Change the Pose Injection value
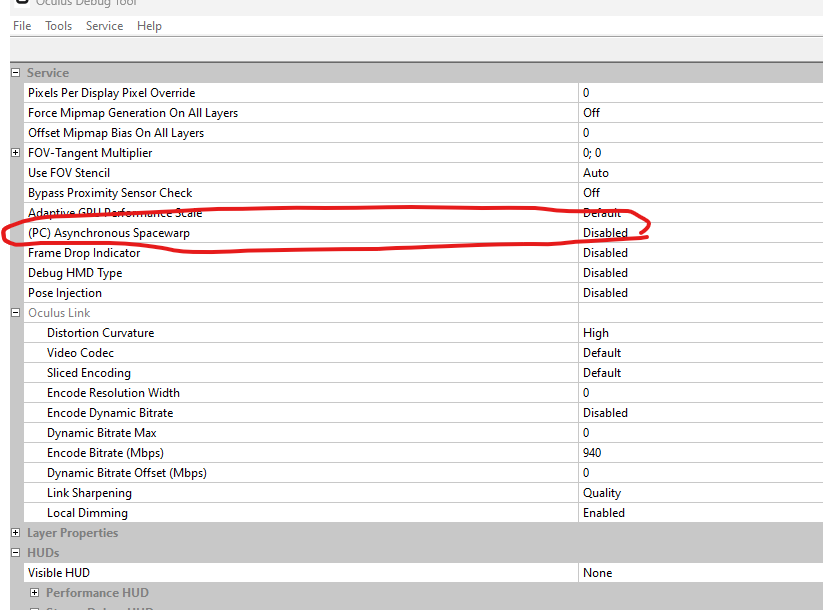The height and width of the screenshot is (610, 823). [701, 293]
